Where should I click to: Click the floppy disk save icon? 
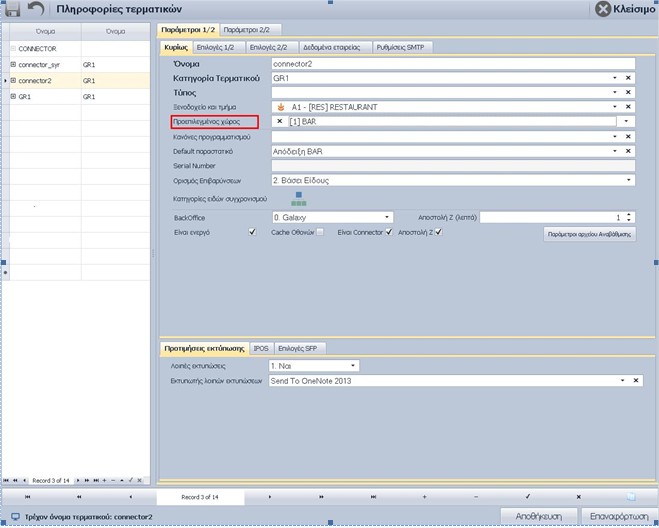(13, 9)
